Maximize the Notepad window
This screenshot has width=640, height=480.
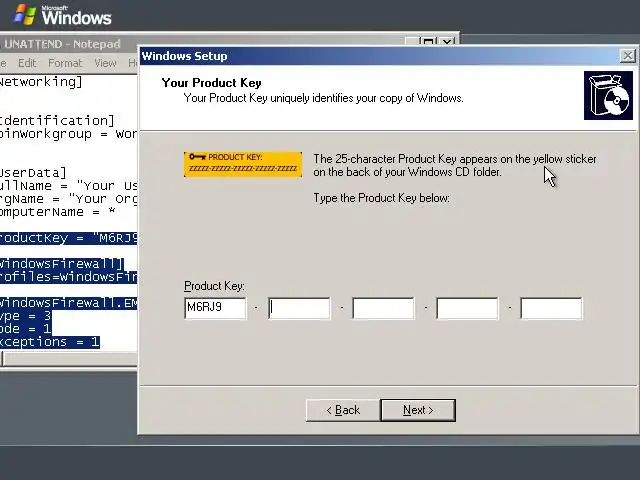click(429, 41)
